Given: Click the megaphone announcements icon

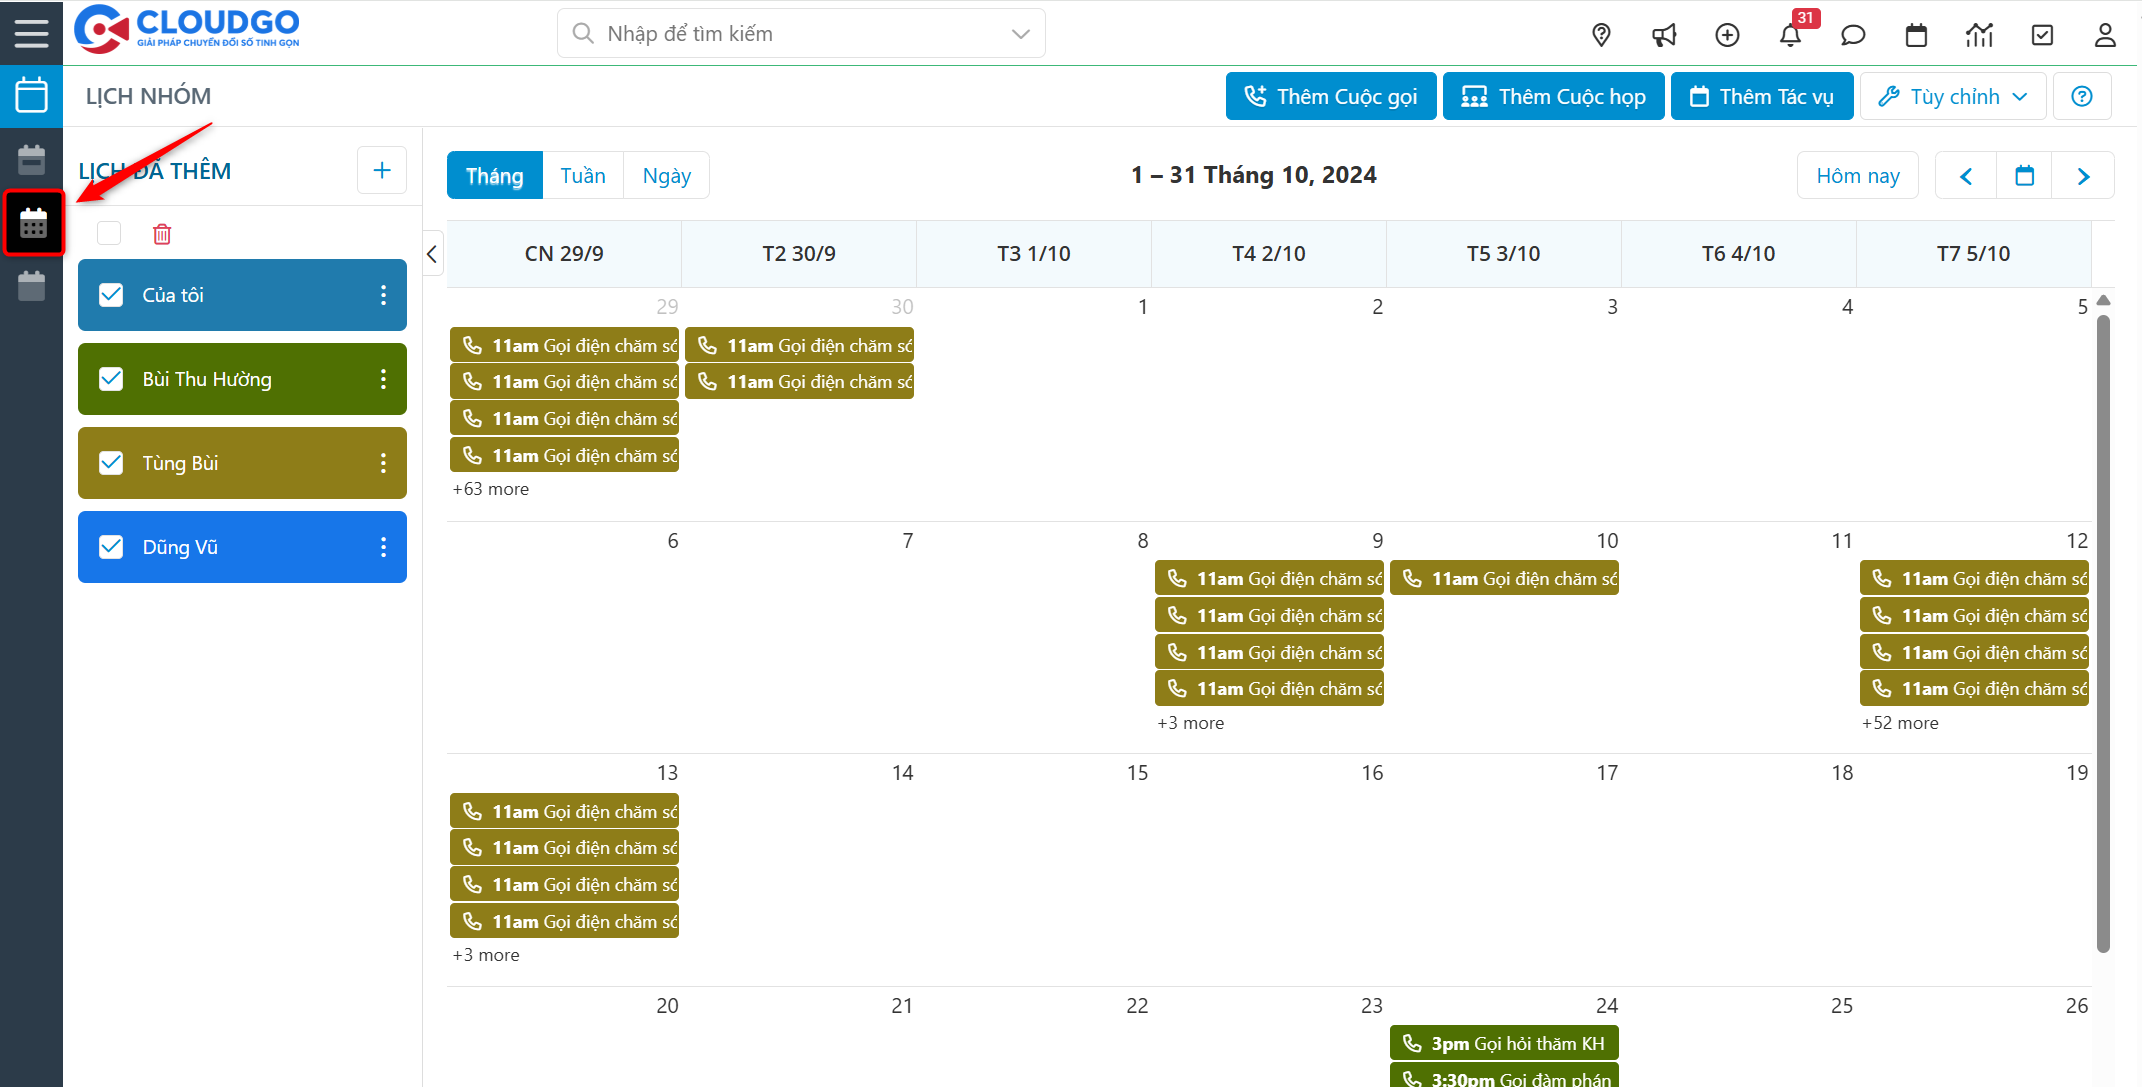Looking at the screenshot, I should click(x=1664, y=35).
